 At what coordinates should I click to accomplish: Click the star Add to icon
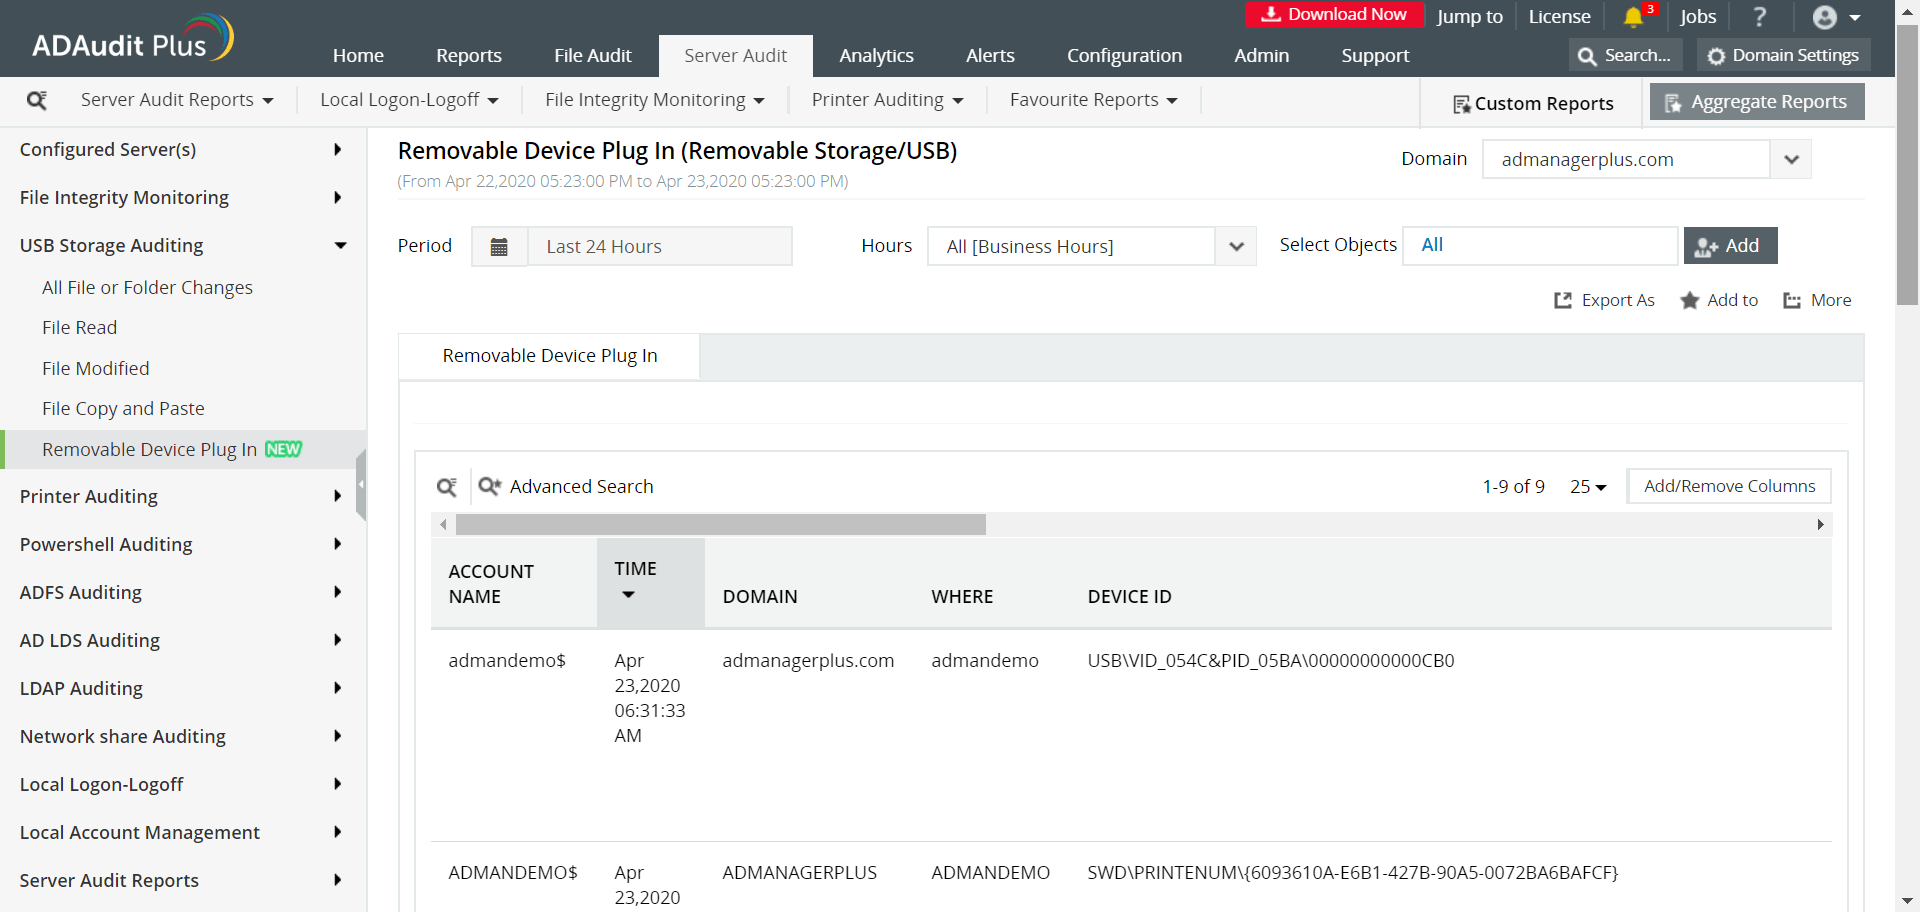click(1690, 300)
